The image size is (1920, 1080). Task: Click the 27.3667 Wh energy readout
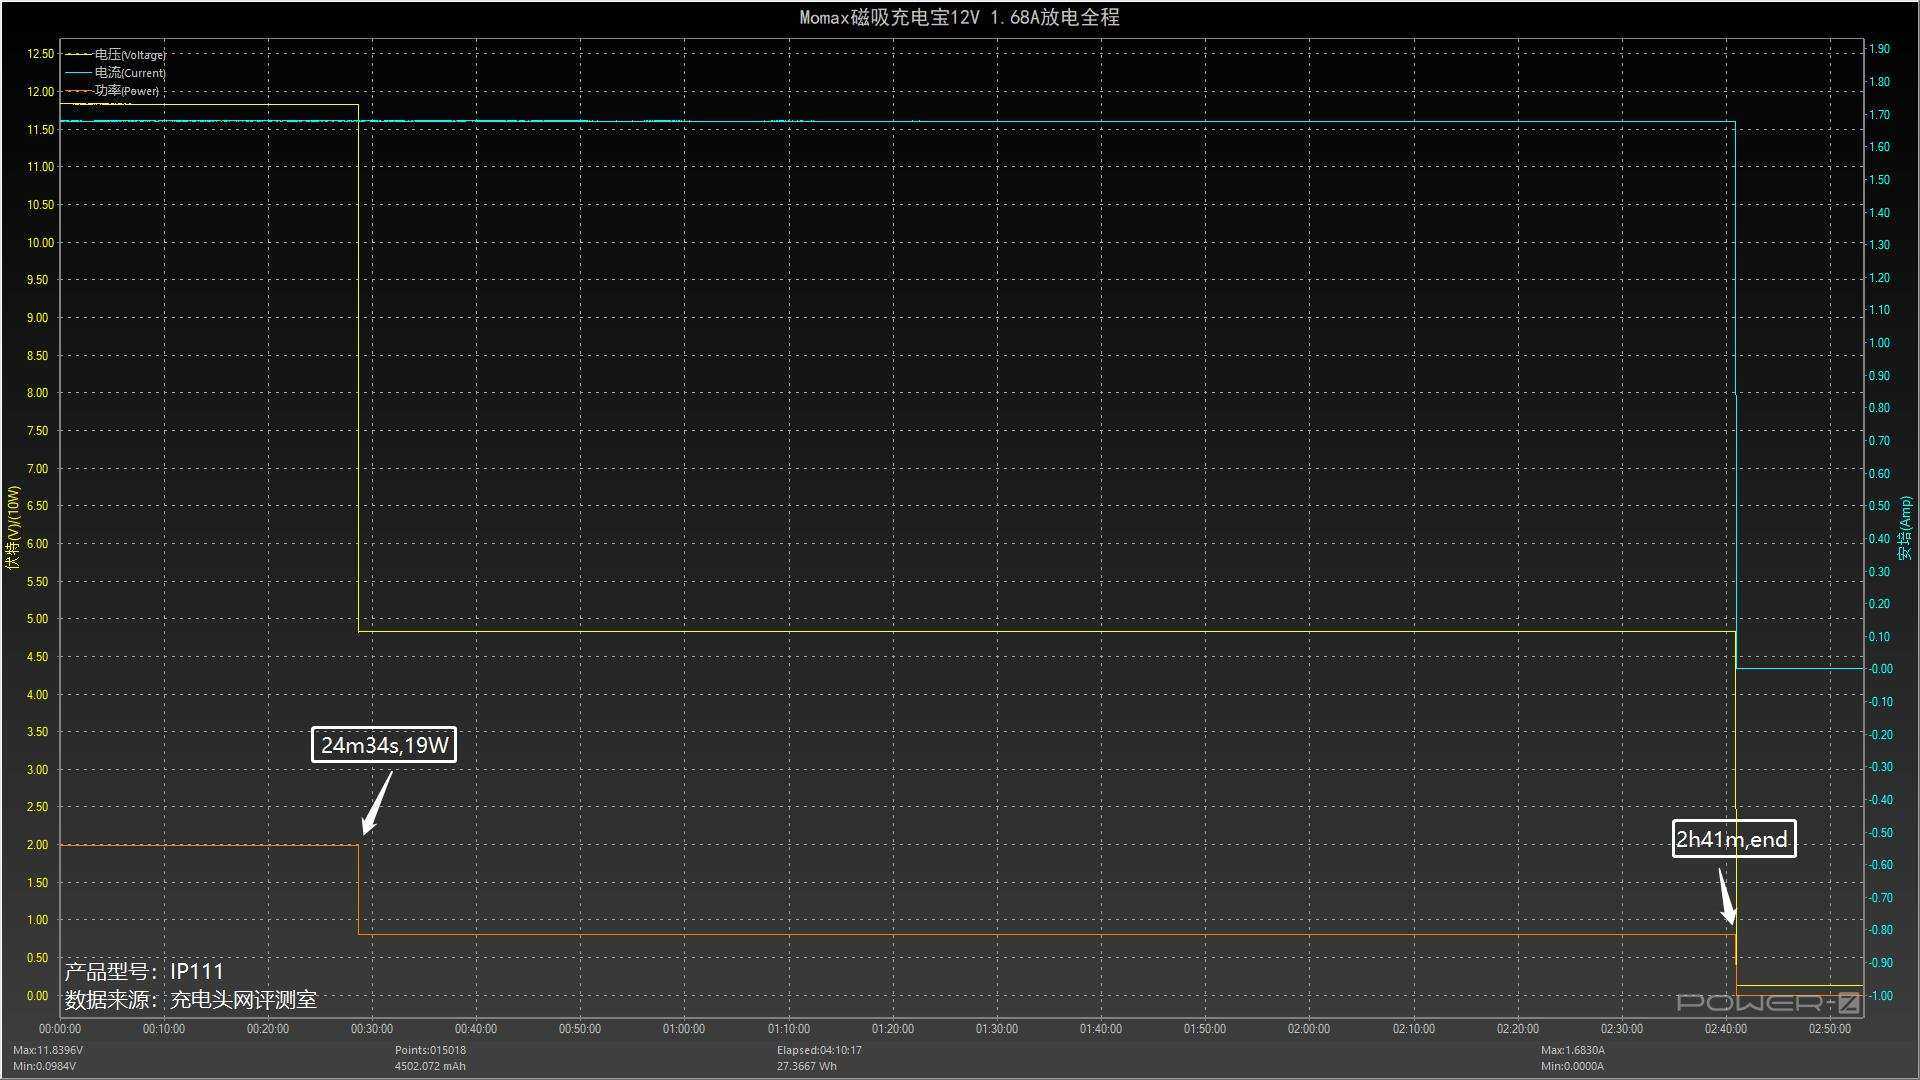point(807,1066)
